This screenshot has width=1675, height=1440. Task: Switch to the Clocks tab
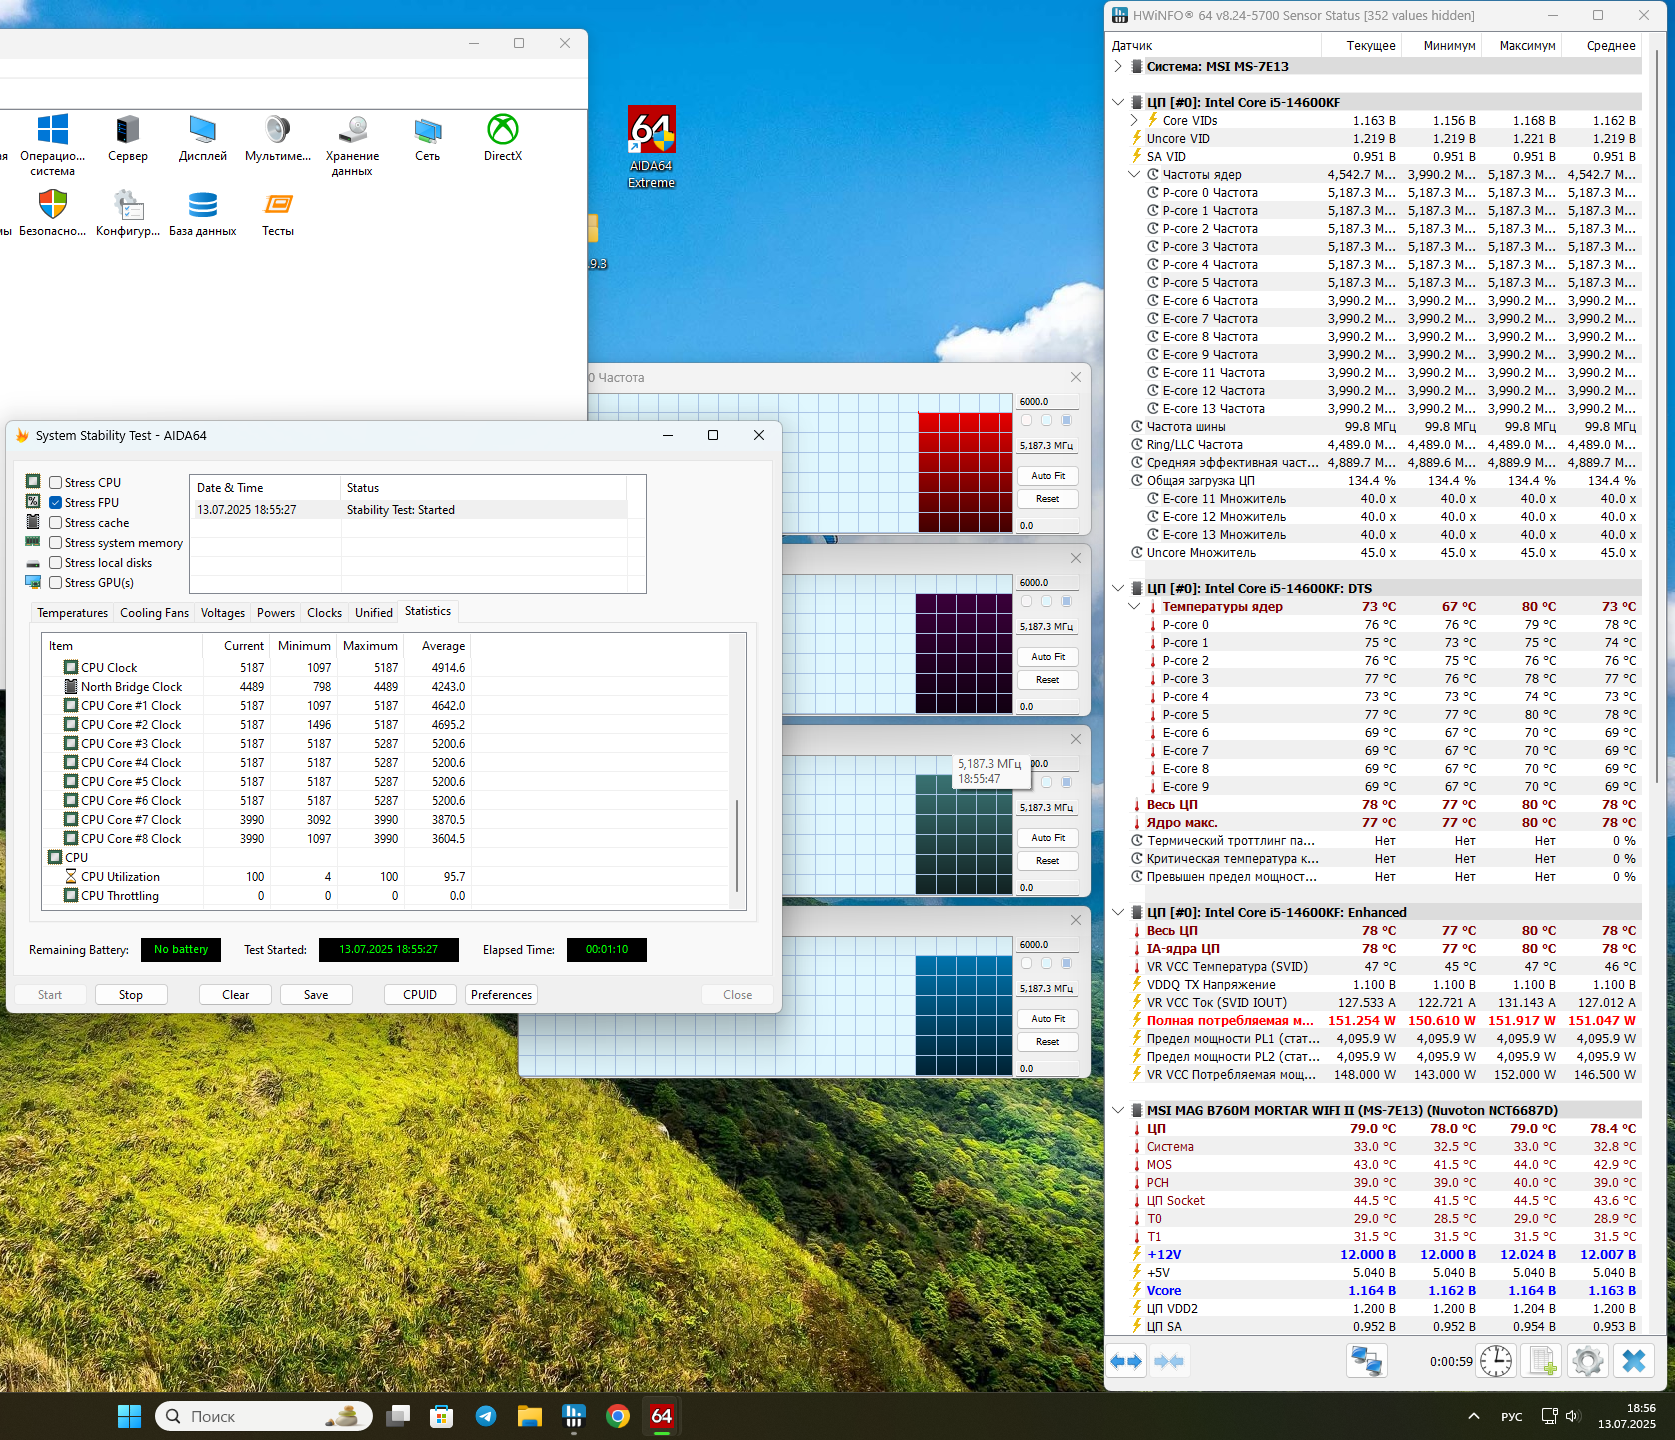(x=324, y=613)
